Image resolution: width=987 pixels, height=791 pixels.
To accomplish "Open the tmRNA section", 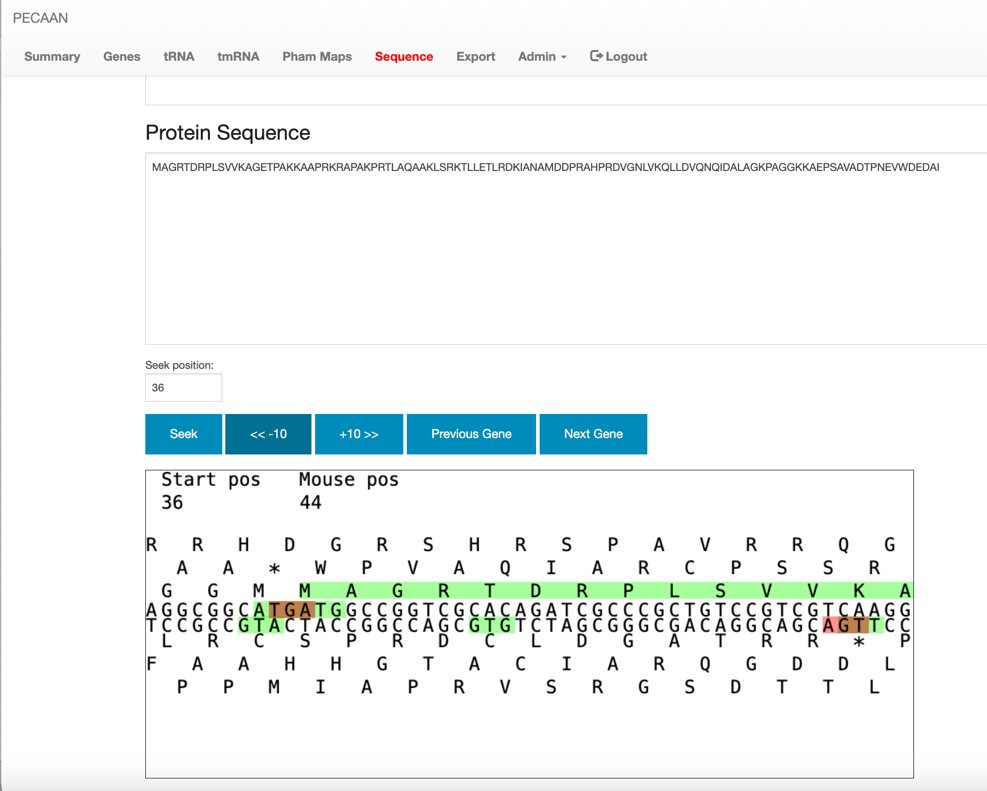I will [x=238, y=57].
